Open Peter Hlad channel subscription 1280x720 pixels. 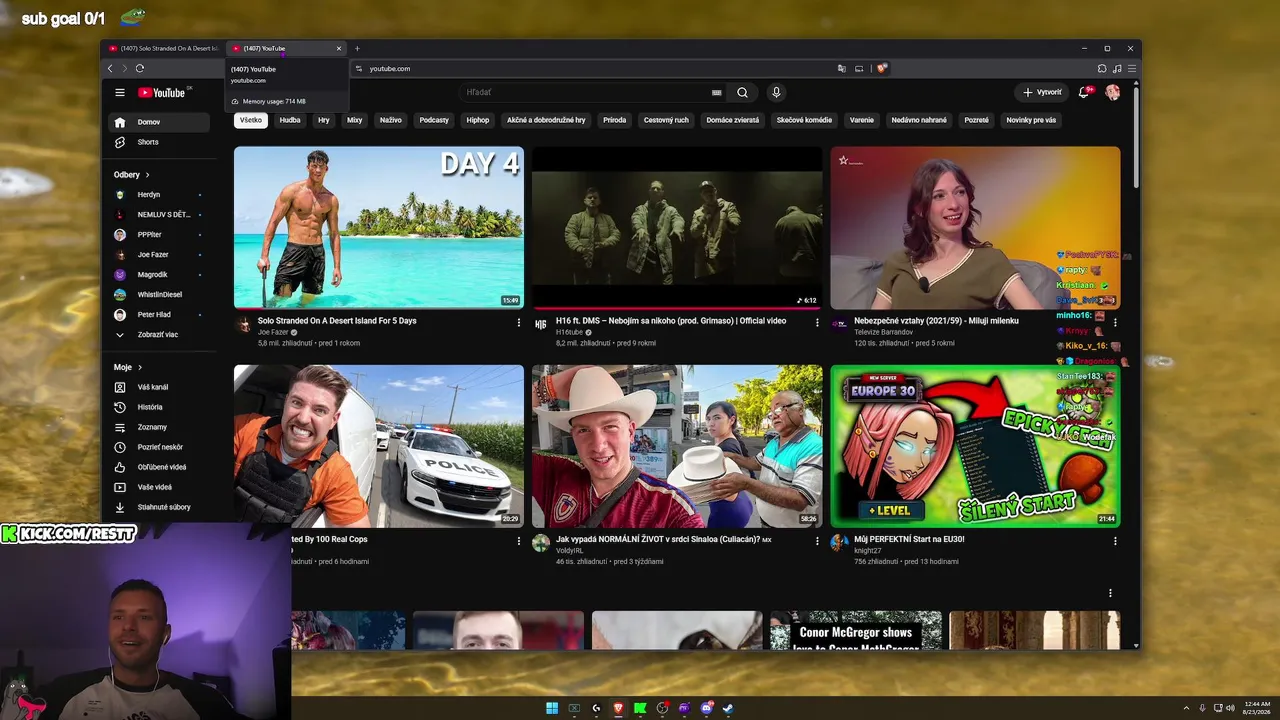[x=159, y=315]
